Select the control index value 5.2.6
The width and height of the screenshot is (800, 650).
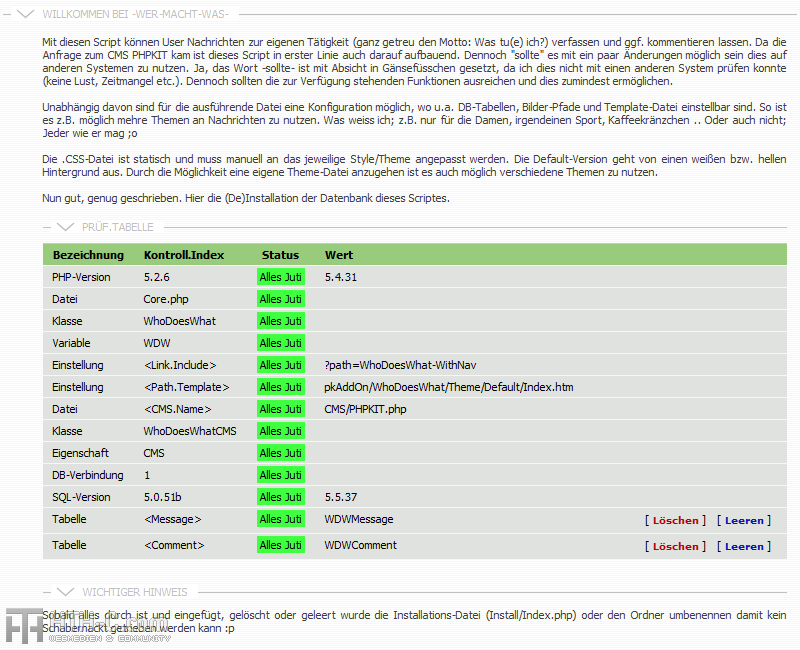157,277
